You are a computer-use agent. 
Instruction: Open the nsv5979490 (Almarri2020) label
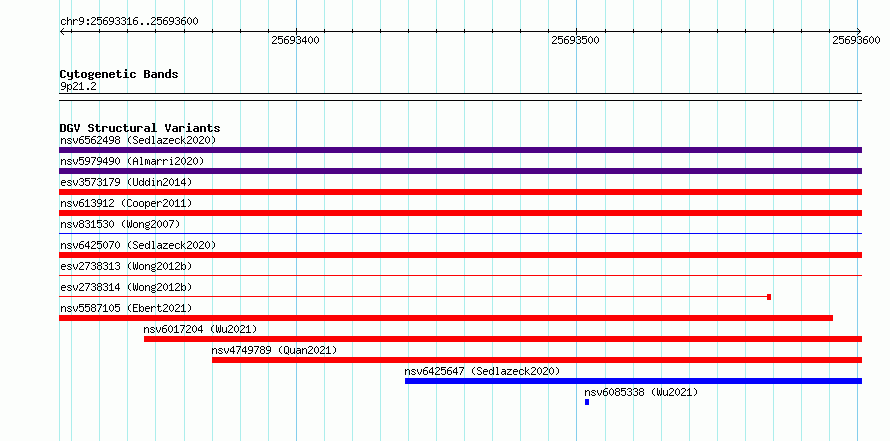click(132, 161)
